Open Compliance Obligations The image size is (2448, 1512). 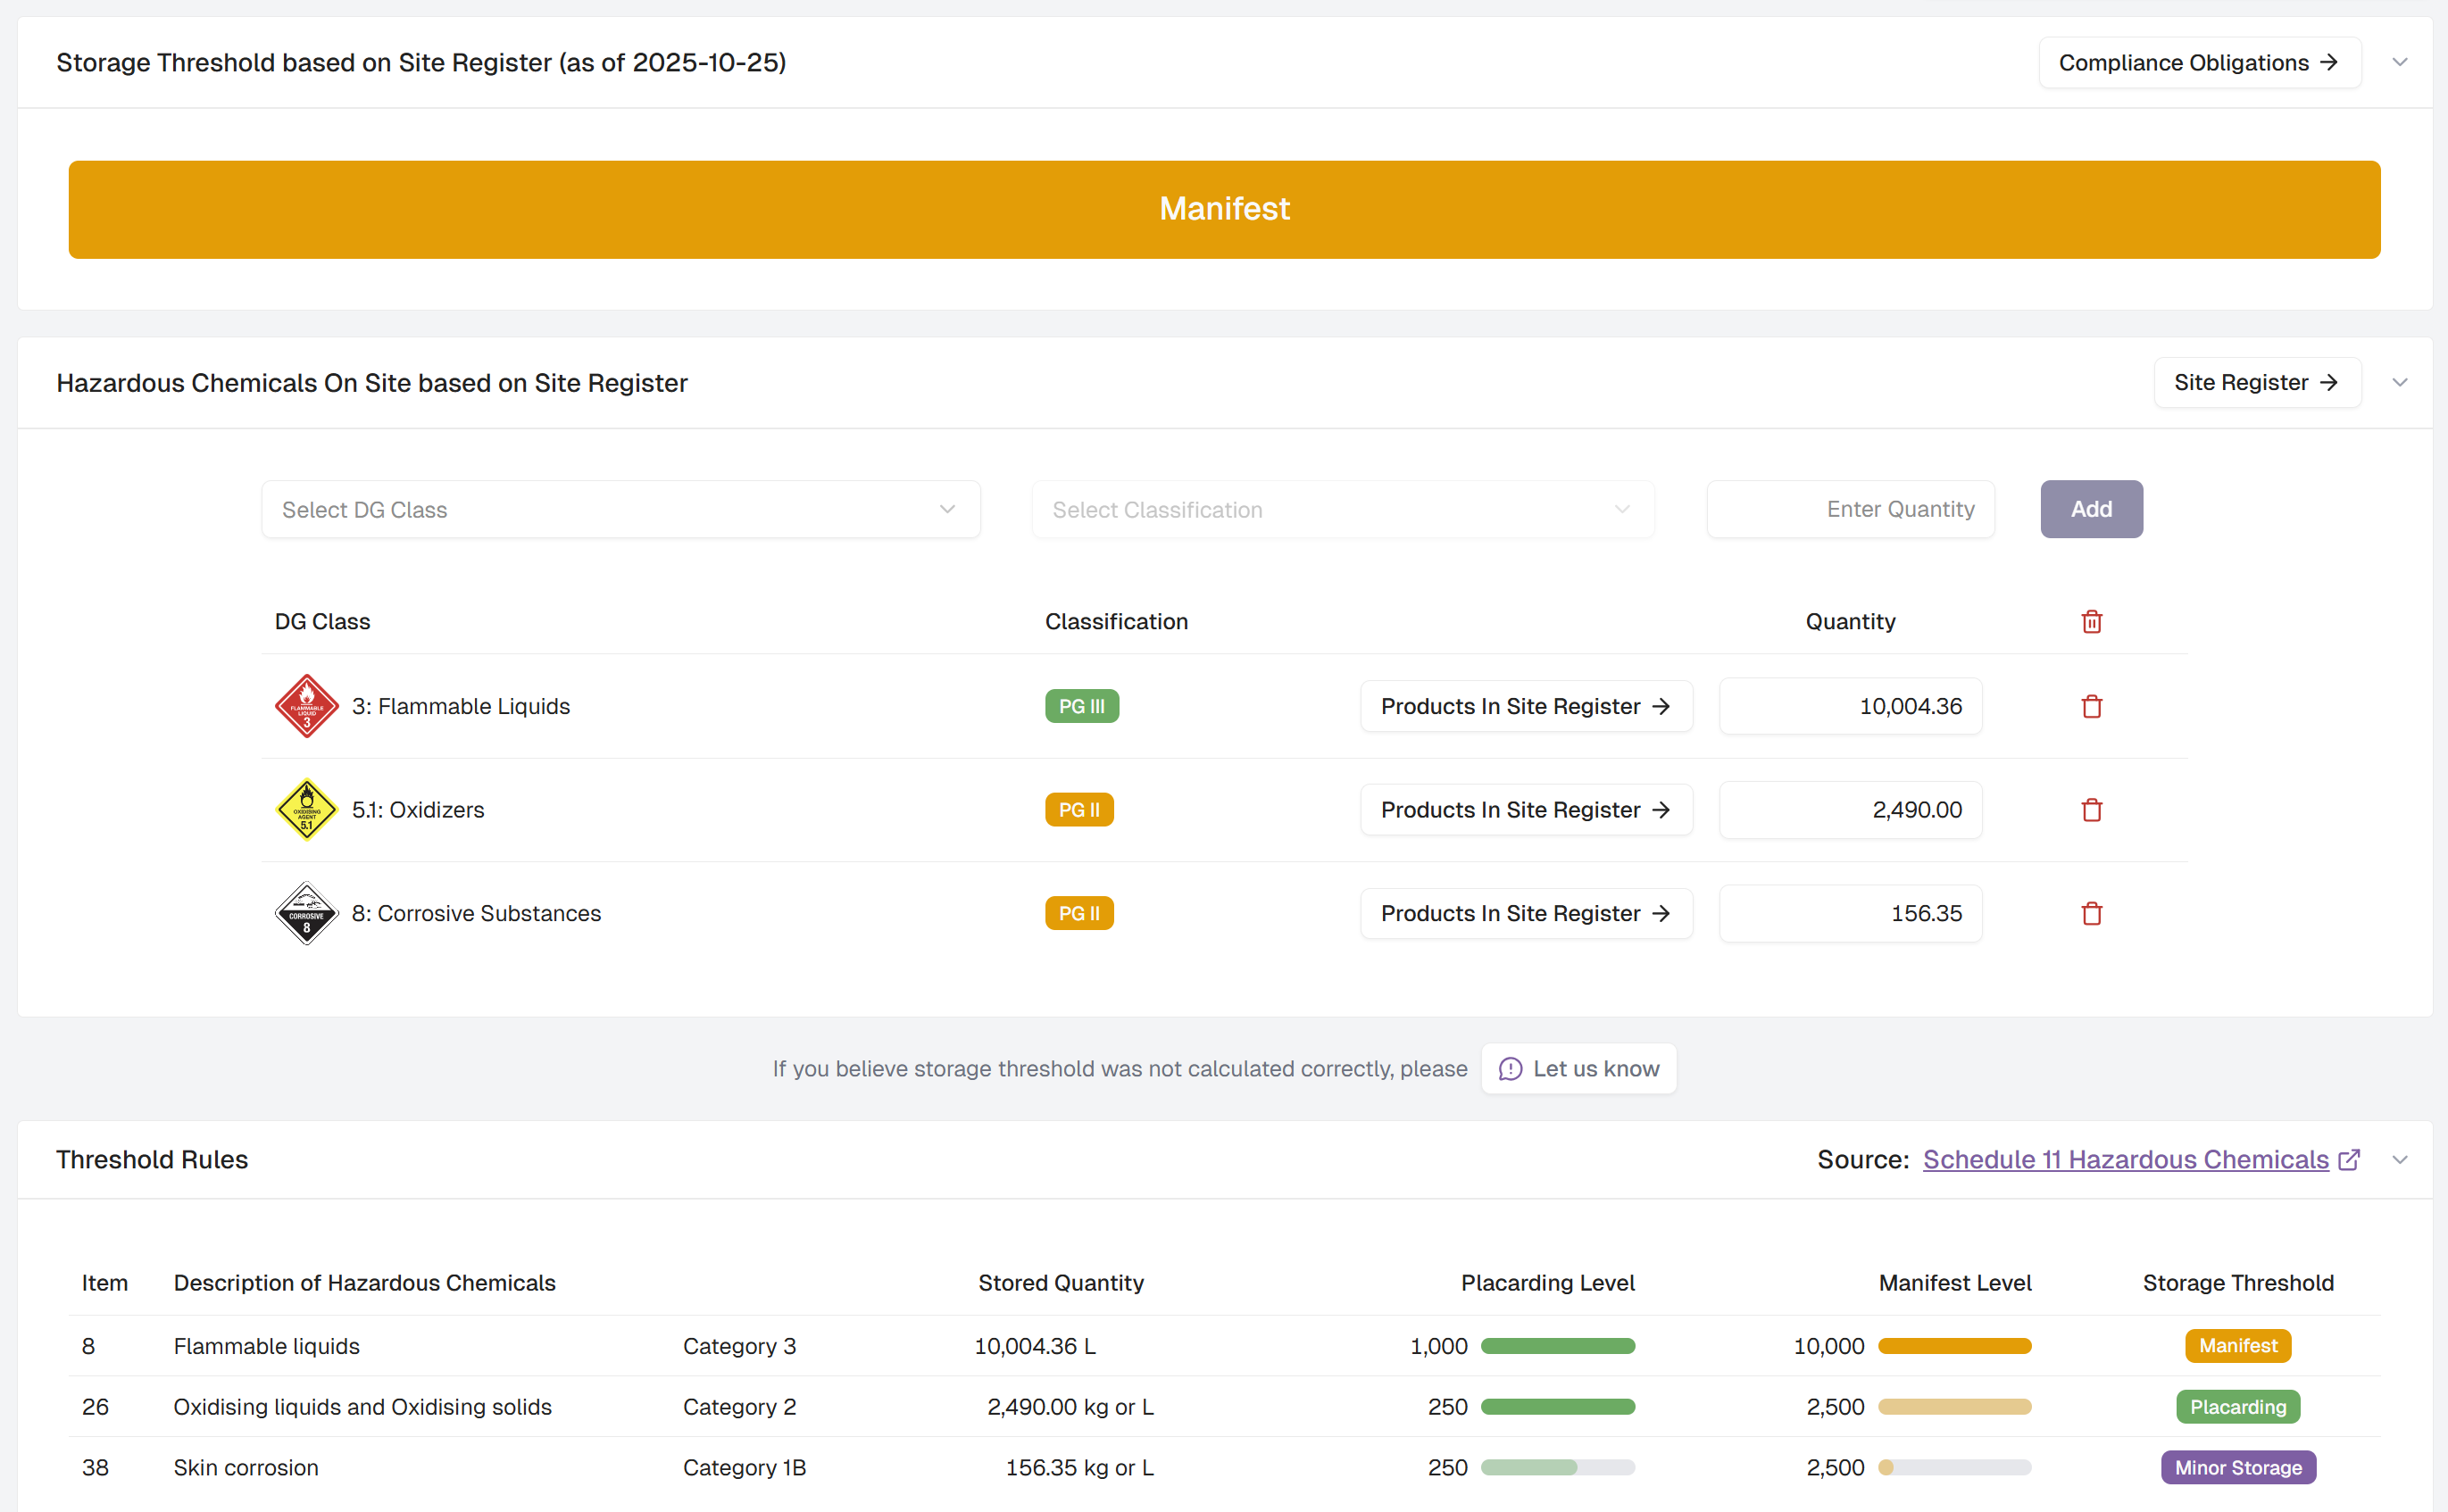click(2199, 62)
